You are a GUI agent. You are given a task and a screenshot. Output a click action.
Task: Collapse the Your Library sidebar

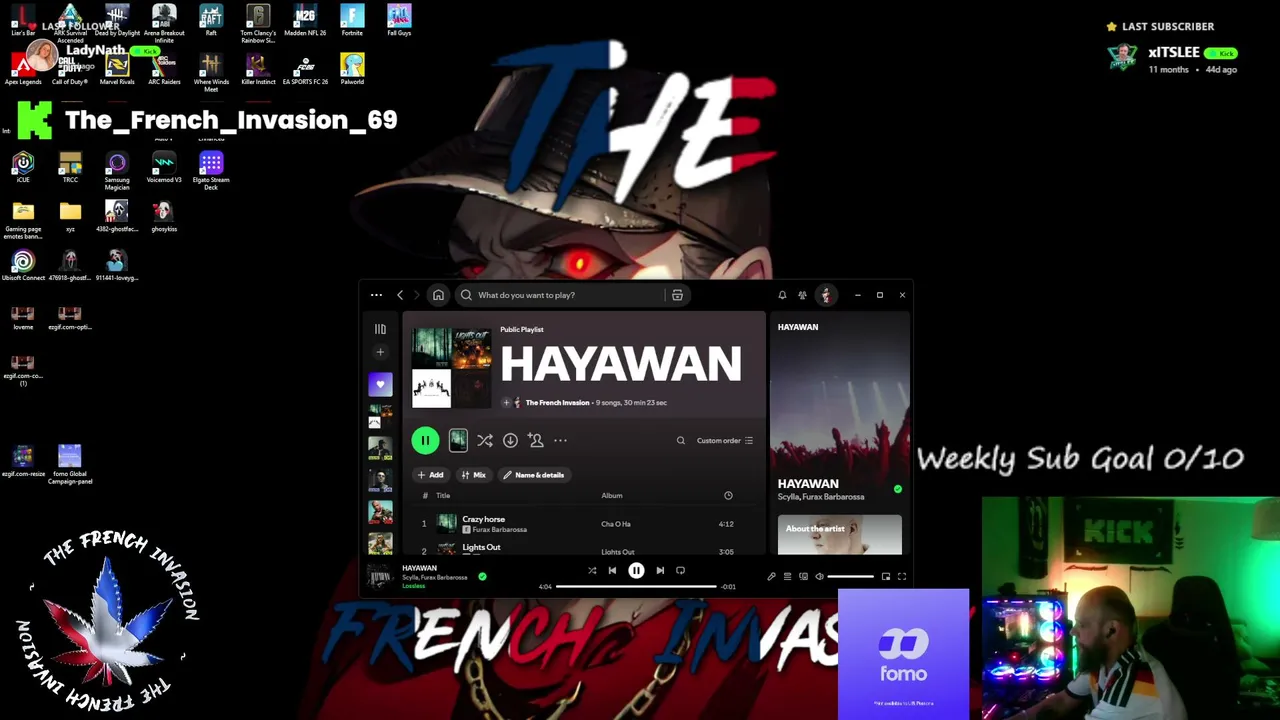pyautogui.click(x=380, y=329)
